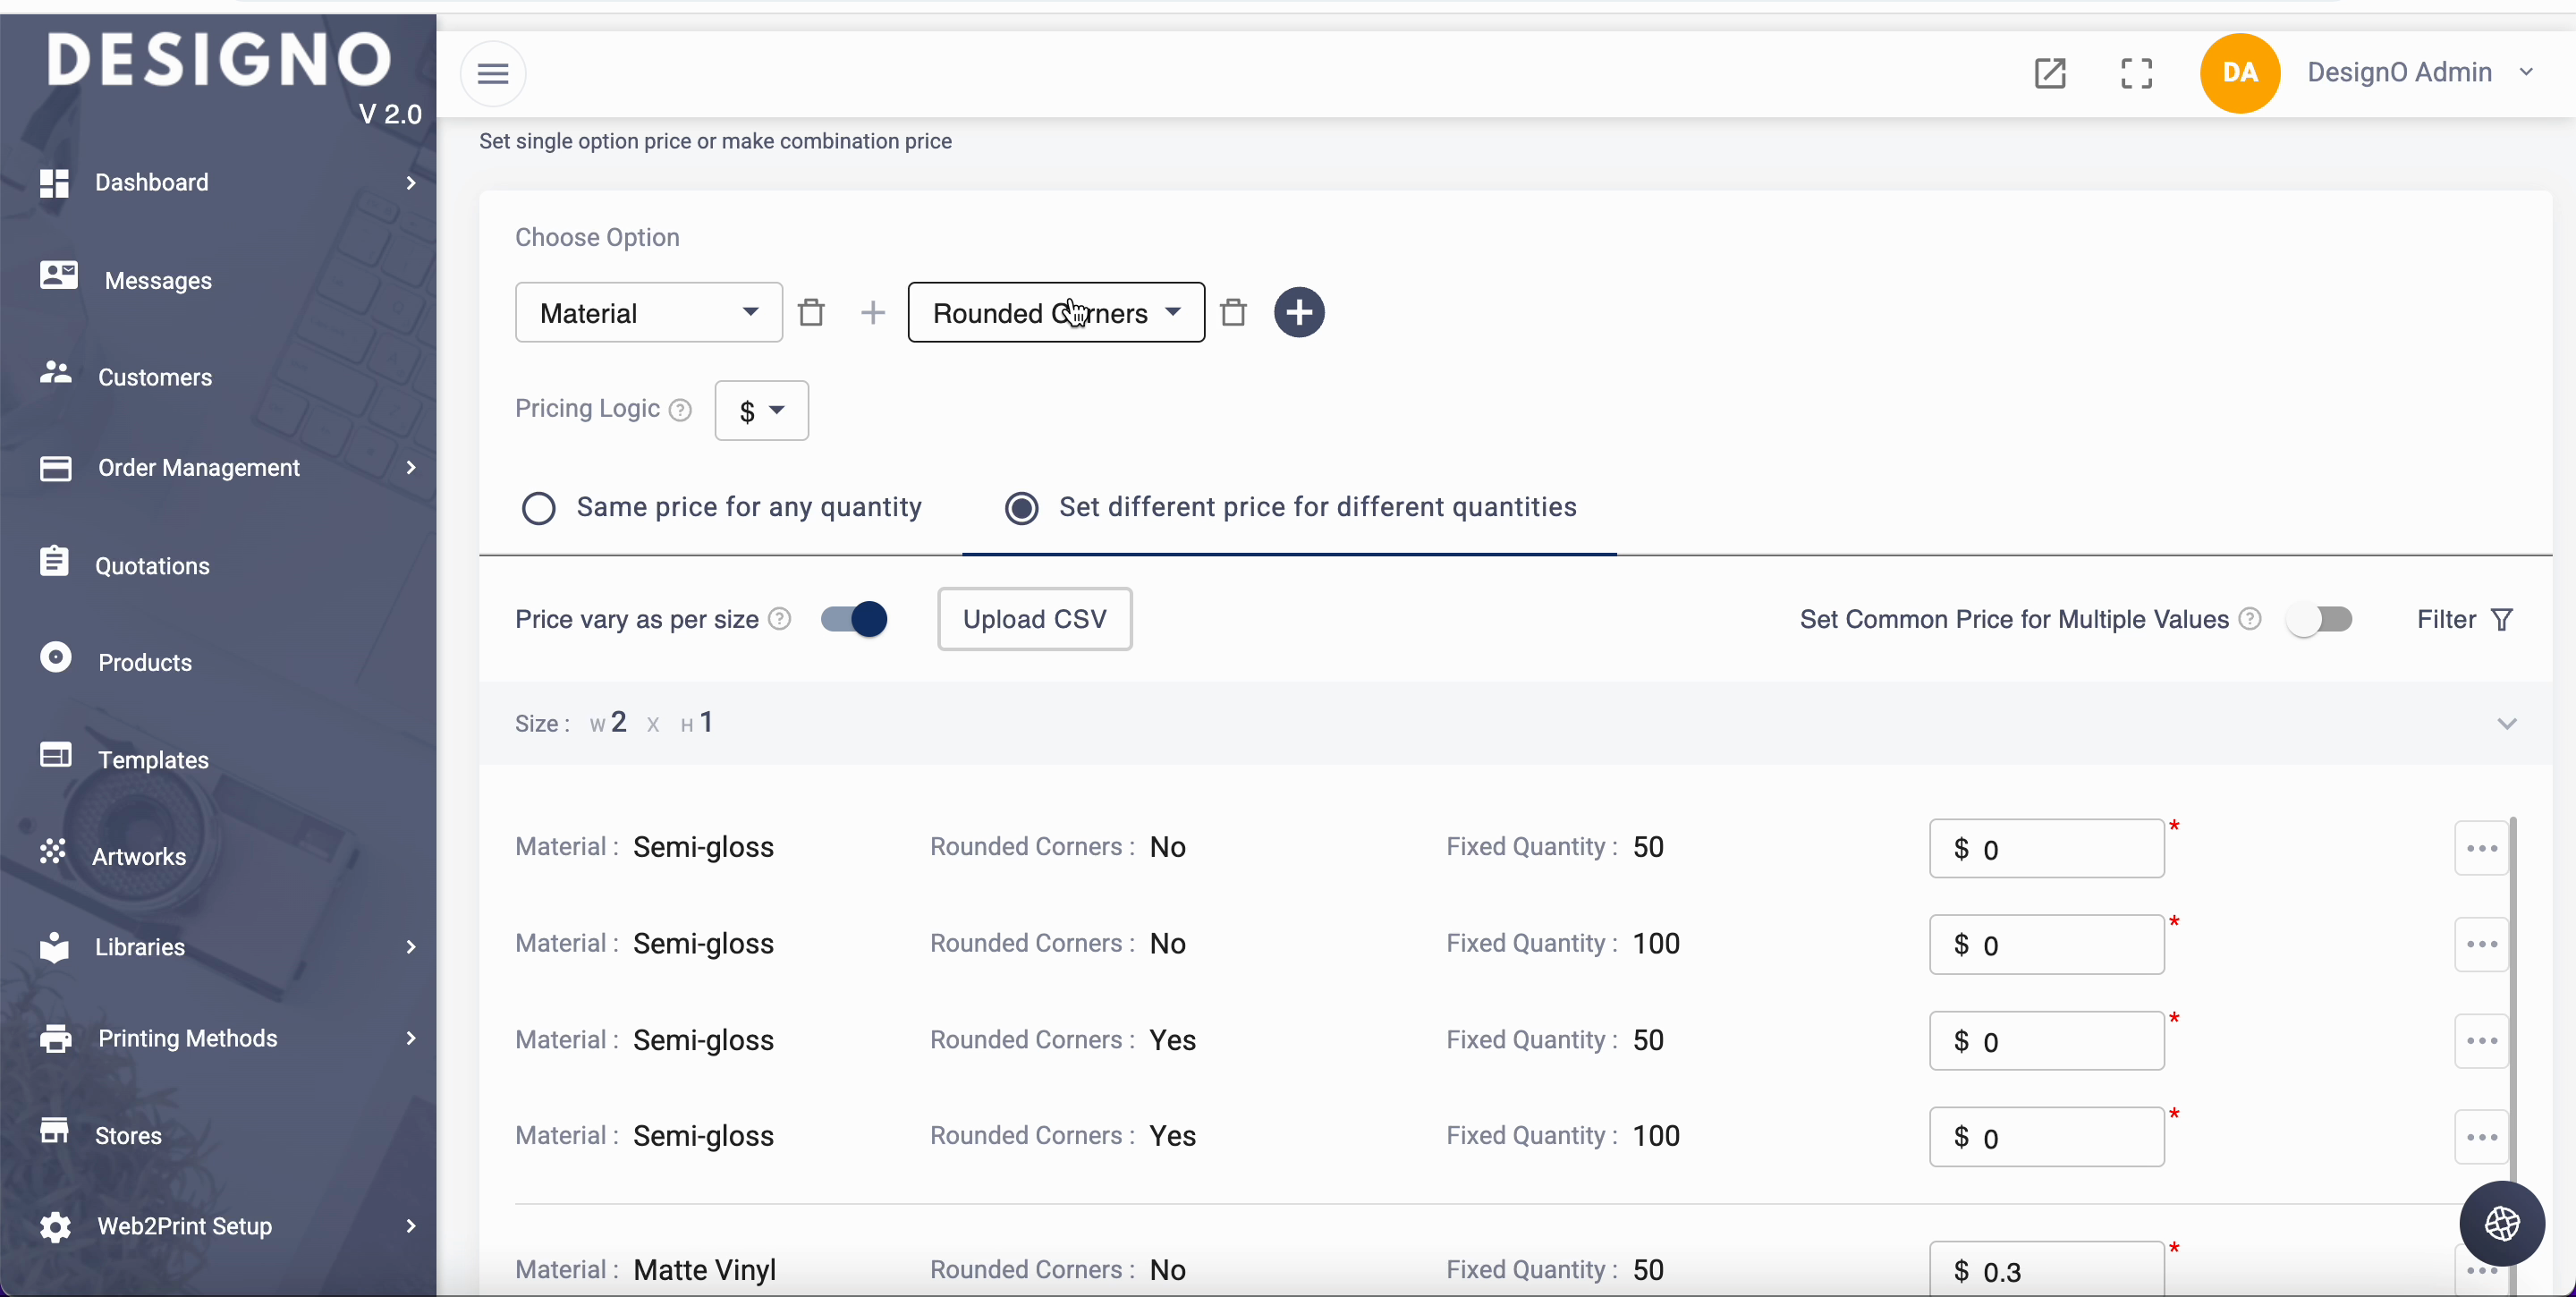Click the Pricing Logic help icon
The image size is (2576, 1297).
680,410
